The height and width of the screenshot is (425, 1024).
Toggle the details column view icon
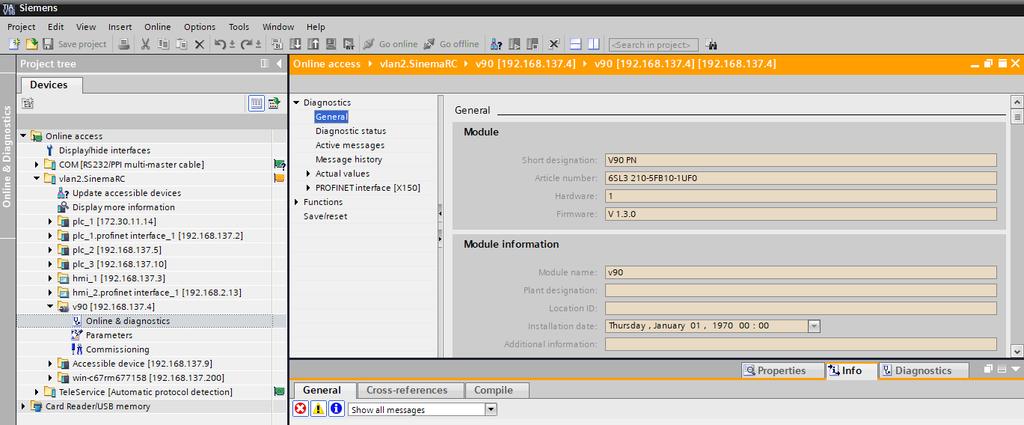tap(256, 103)
